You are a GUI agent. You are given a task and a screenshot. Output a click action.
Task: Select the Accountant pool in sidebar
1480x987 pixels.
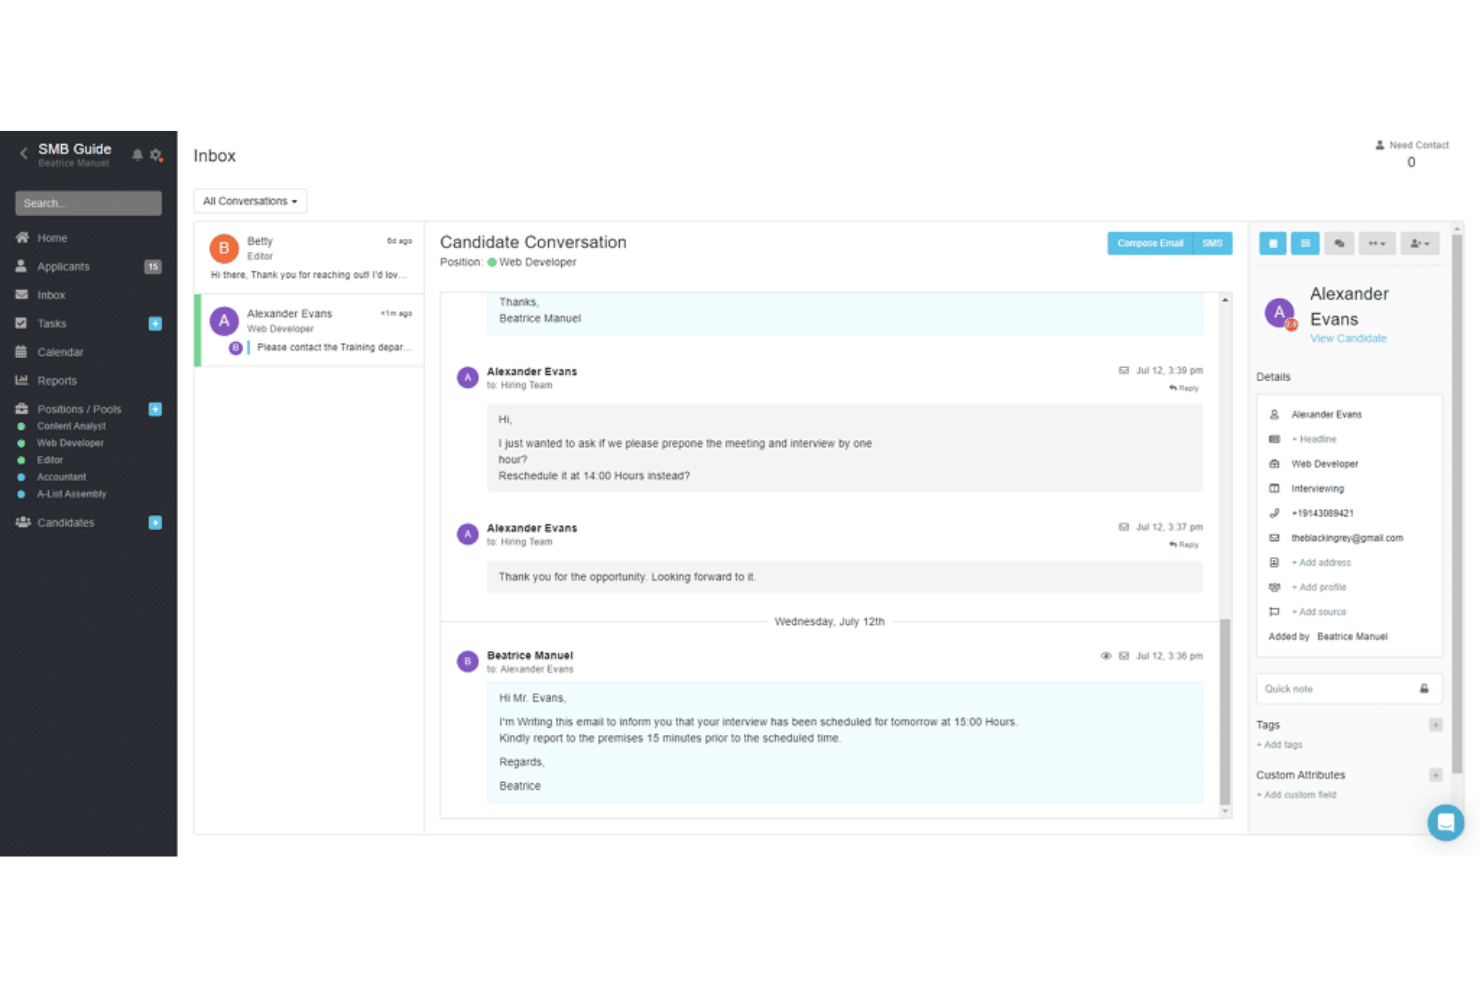[61, 477]
